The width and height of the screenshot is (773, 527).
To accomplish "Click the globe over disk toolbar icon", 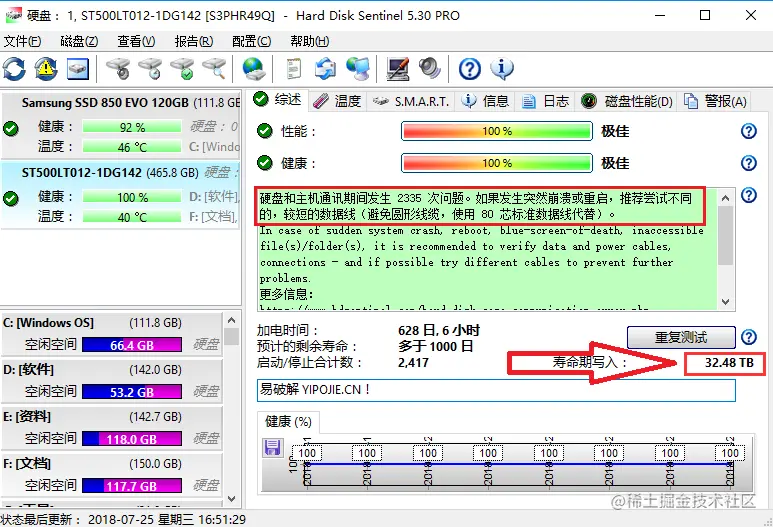I will point(254,69).
